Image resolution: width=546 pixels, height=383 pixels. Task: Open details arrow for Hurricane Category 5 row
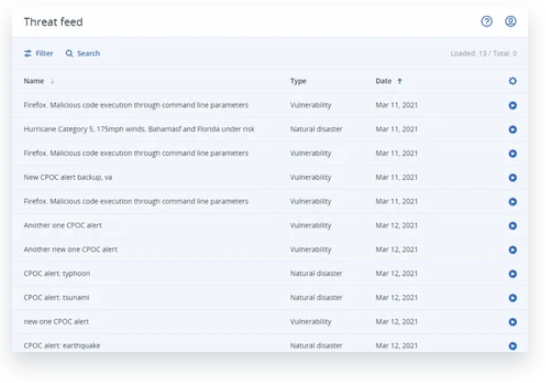coord(513,130)
